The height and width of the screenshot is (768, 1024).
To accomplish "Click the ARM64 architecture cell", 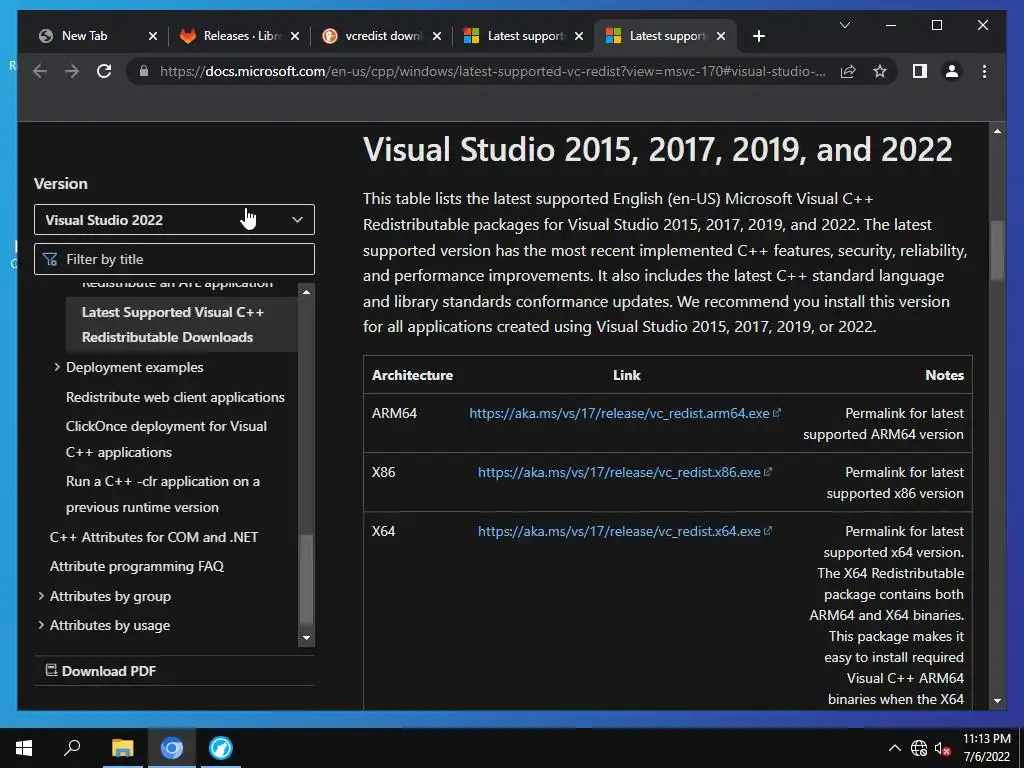I will pyautogui.click(x=394, y=413).
